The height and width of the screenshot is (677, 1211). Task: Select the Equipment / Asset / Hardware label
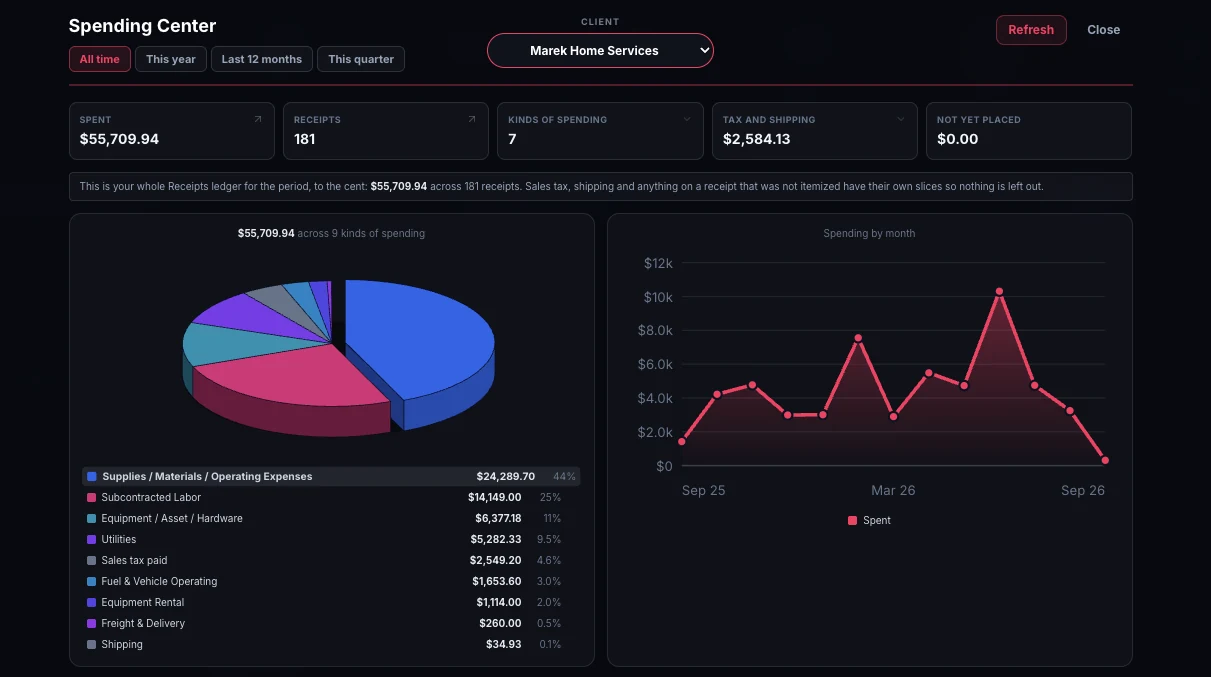(172, 519)
